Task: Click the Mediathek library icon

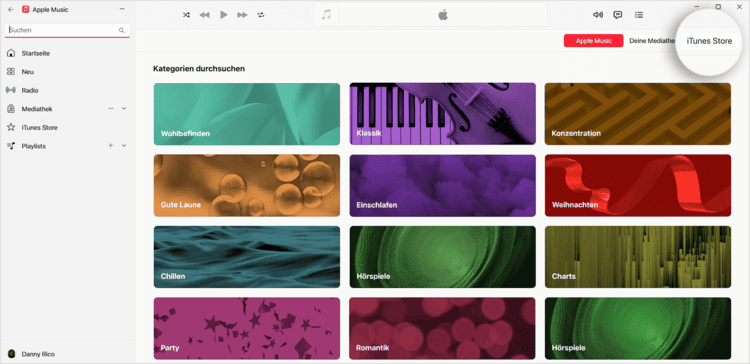Action: click(x=11, y=109)
